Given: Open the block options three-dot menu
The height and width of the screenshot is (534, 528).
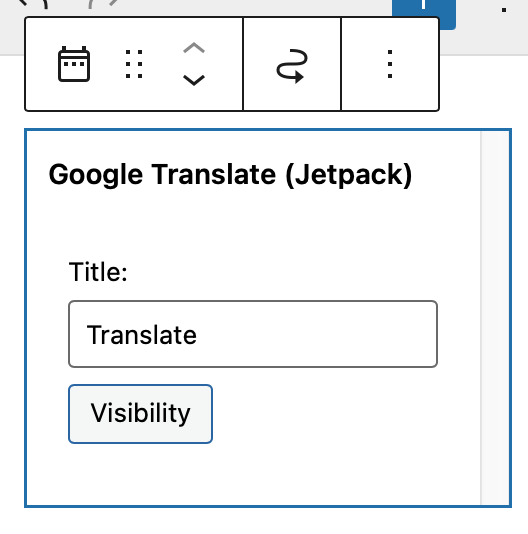Looking at the screenshot, I should (x=390, y=64).
